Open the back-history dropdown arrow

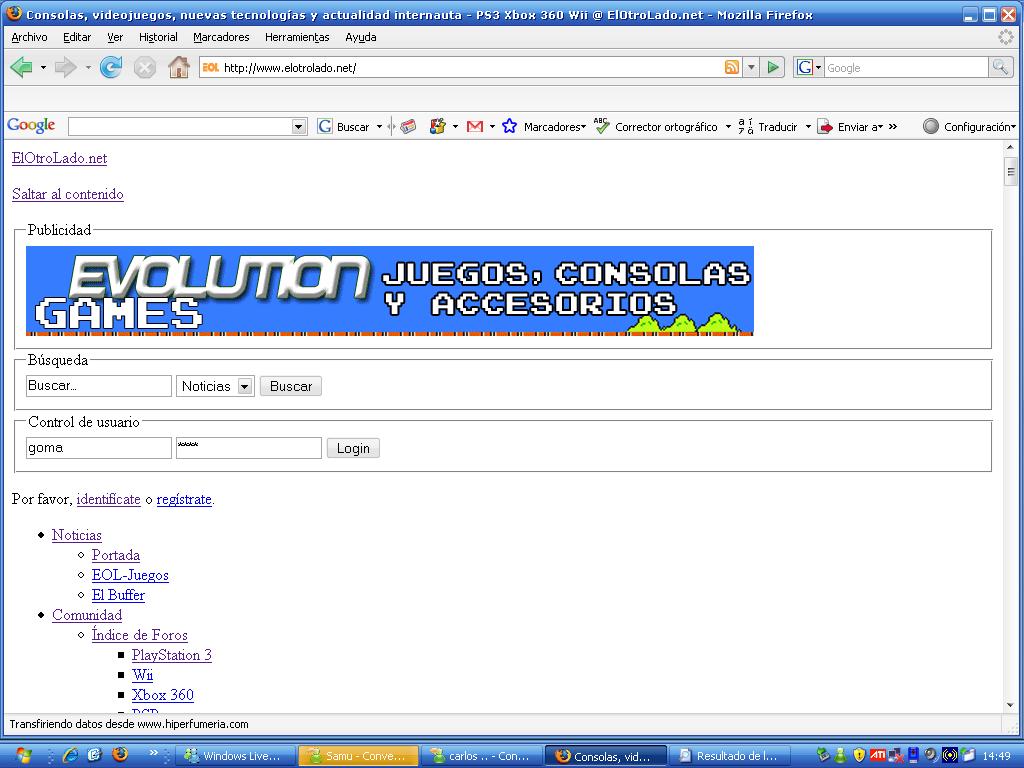43,67
